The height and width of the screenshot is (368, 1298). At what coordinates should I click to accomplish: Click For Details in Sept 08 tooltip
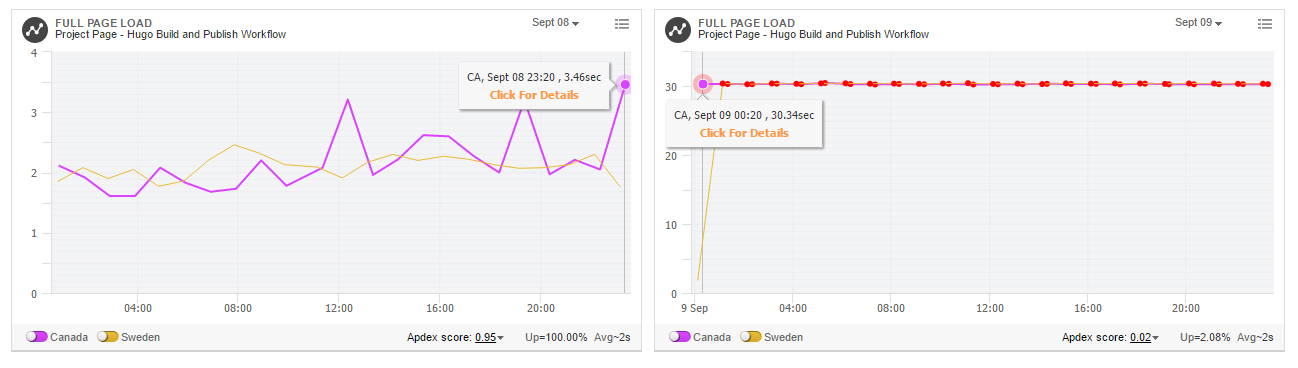pyautogui.click(x=534, y=95)
